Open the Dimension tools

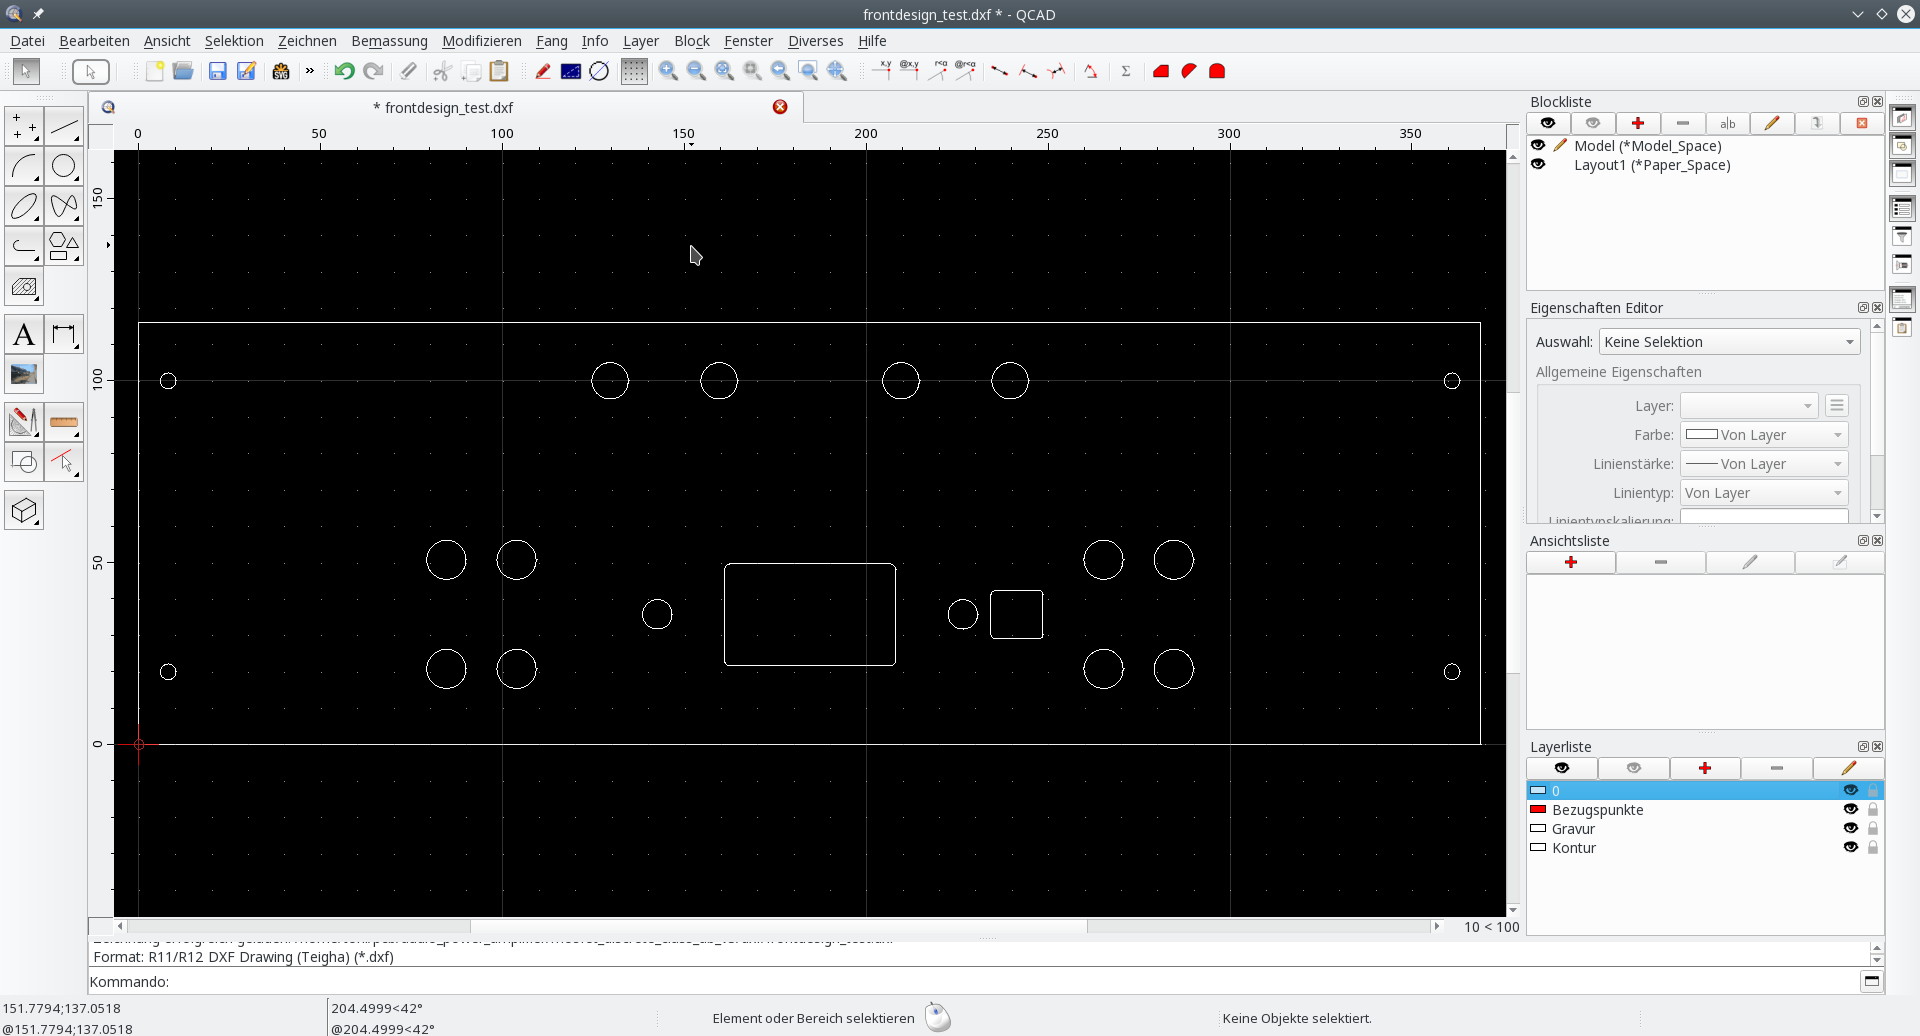[64, 335]
